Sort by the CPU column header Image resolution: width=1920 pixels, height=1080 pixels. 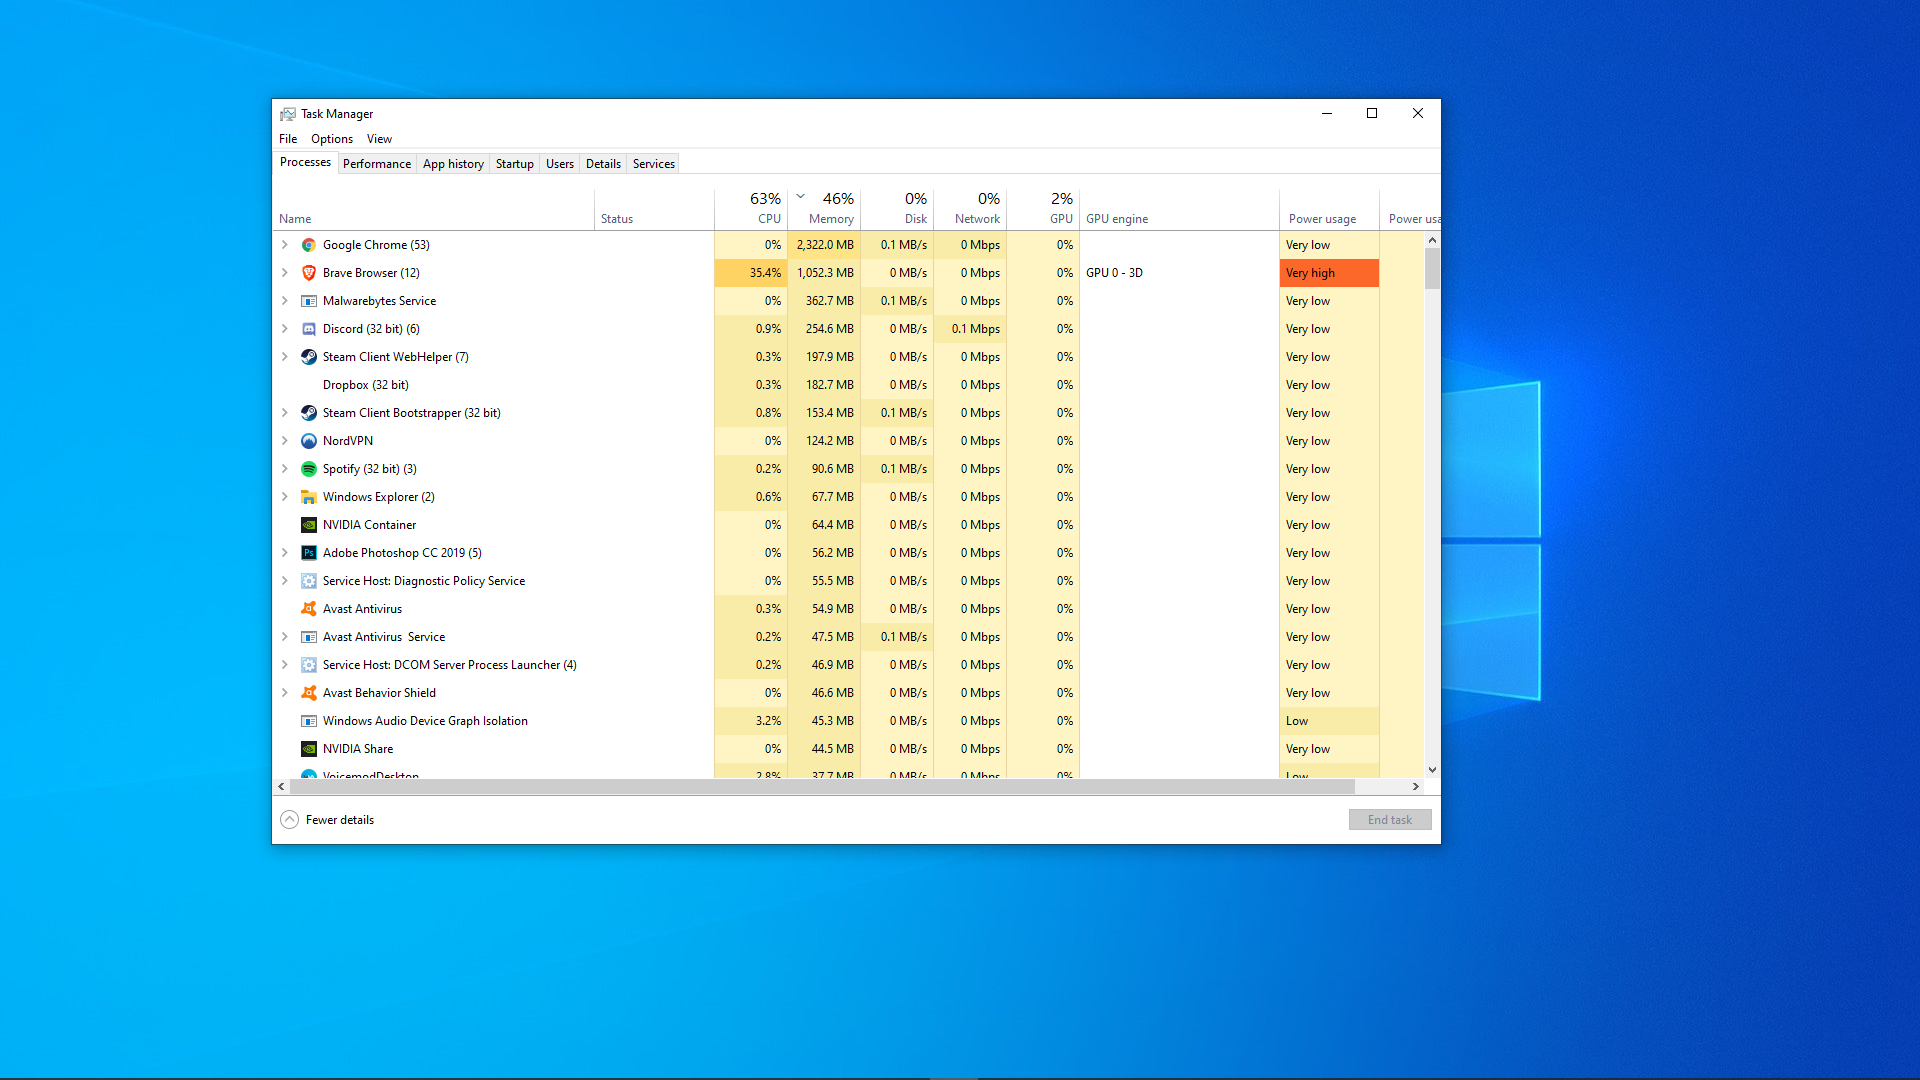(751, 209)
